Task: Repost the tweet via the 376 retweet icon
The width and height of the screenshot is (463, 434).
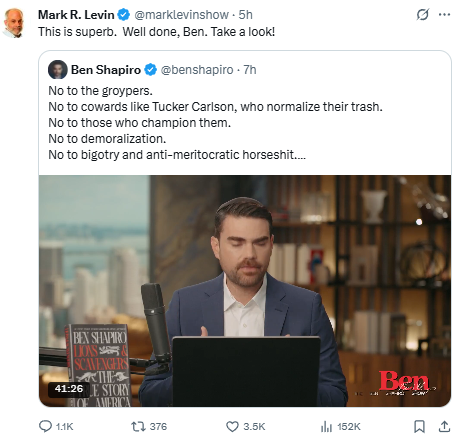Action: [138, 426]
